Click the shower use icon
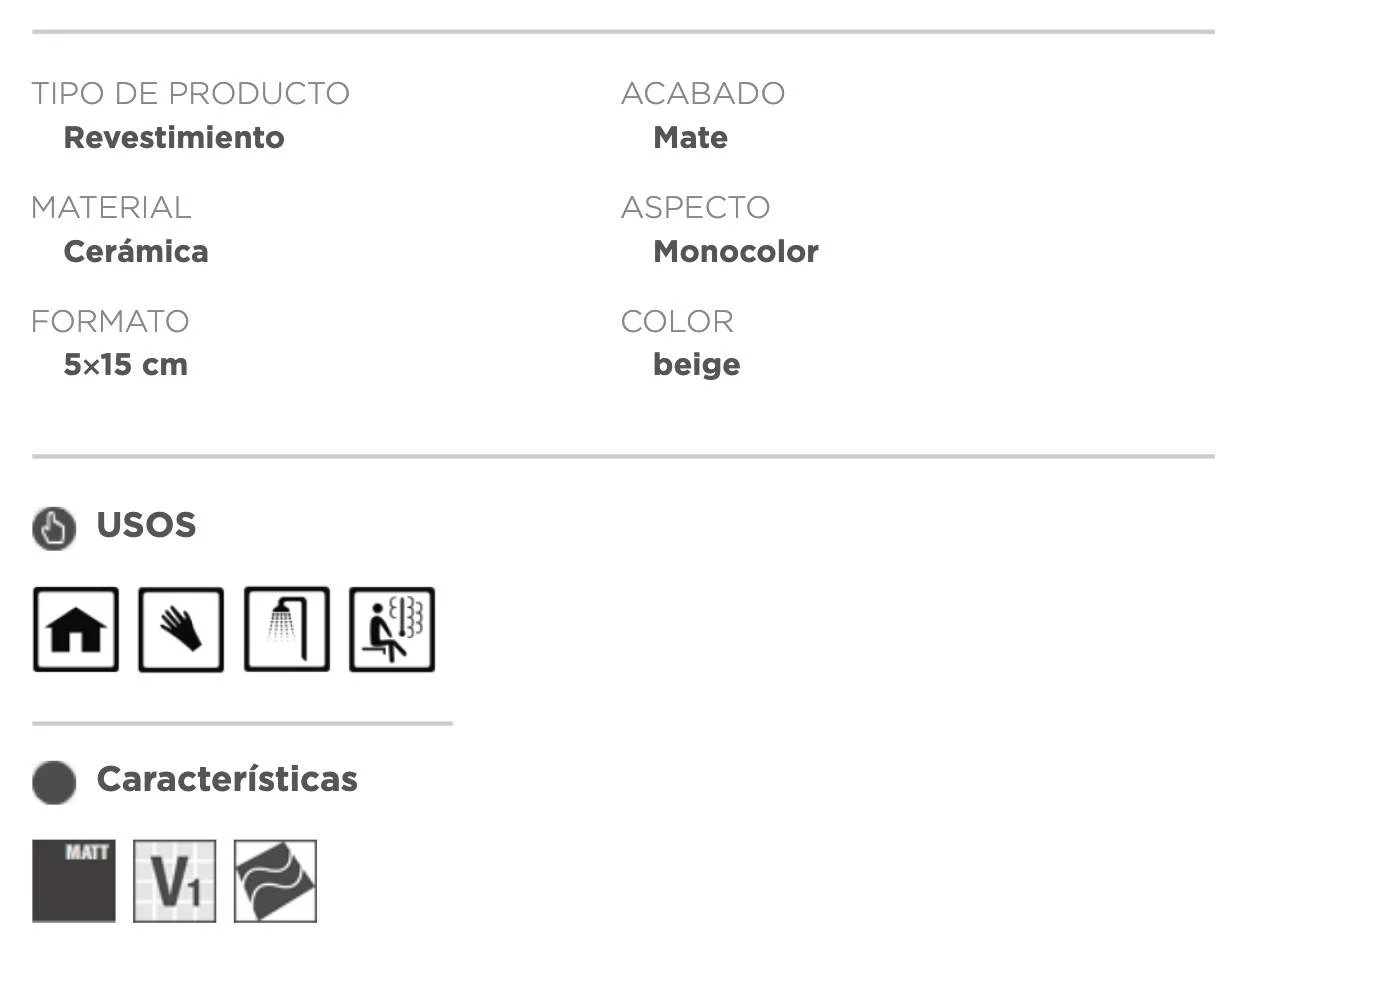The height and width of the screenshot is (982, 1384). [287, 629]
